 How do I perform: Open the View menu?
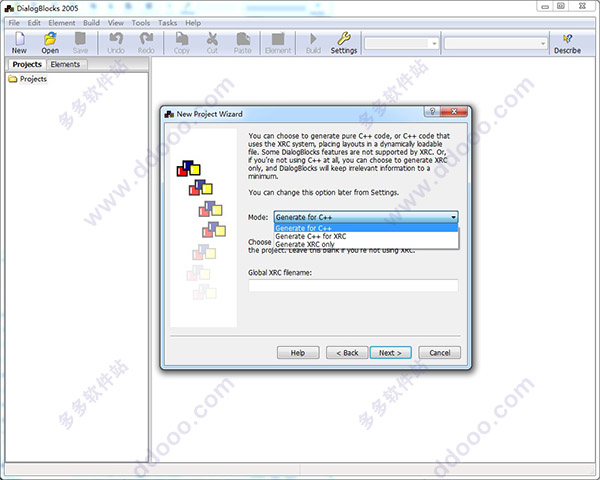pyautogui.click(x=116, y=23)
